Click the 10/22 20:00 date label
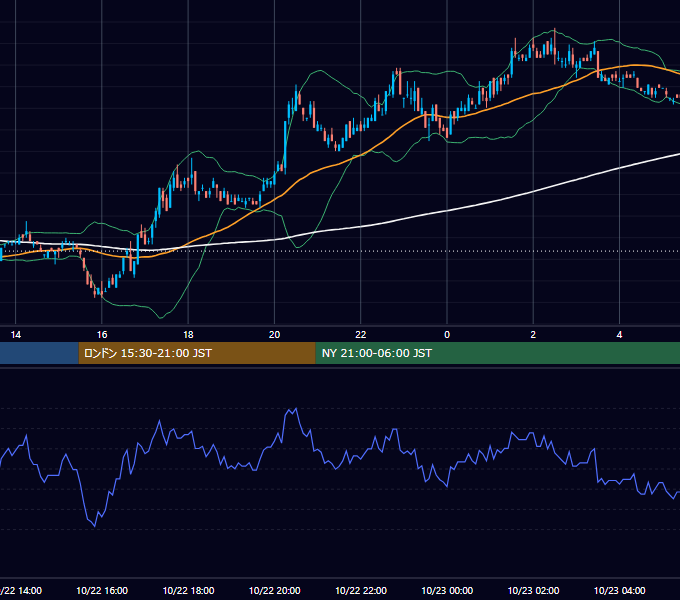 [x=275, y=590]
